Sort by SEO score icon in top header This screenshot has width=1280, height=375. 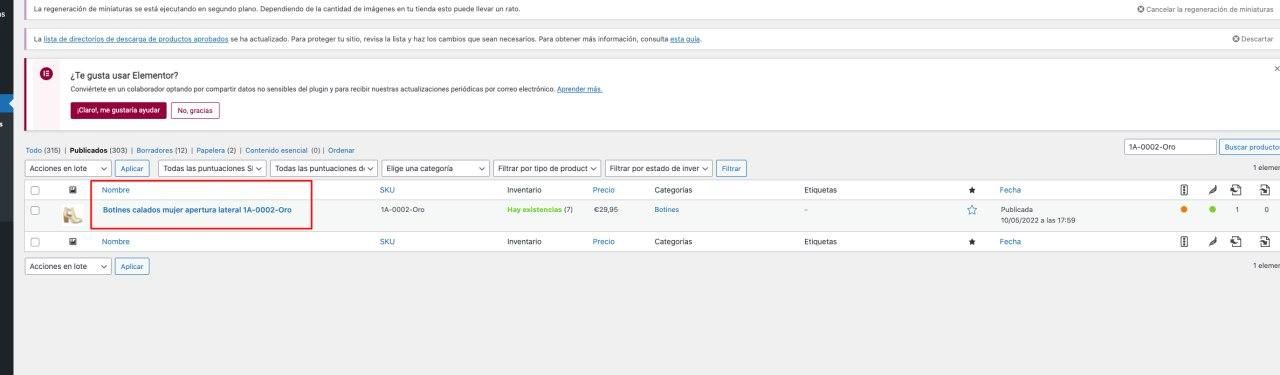[x=1184, y=189]
